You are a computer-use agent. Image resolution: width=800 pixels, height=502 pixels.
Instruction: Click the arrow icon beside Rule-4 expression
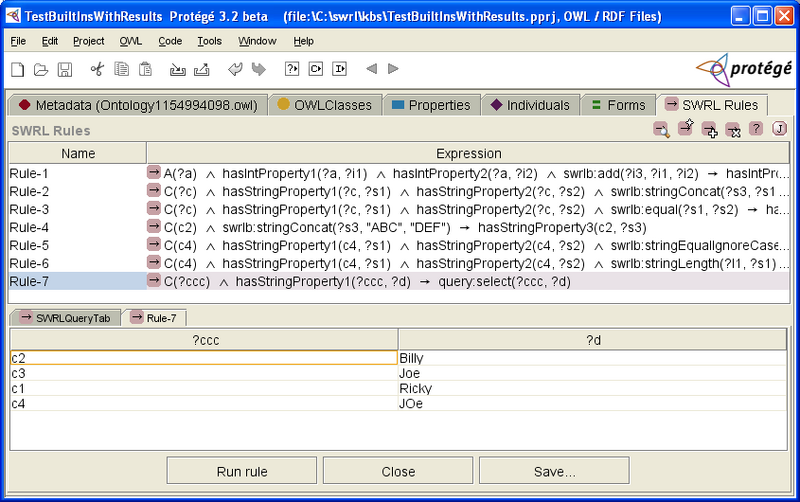pos(154,226)
